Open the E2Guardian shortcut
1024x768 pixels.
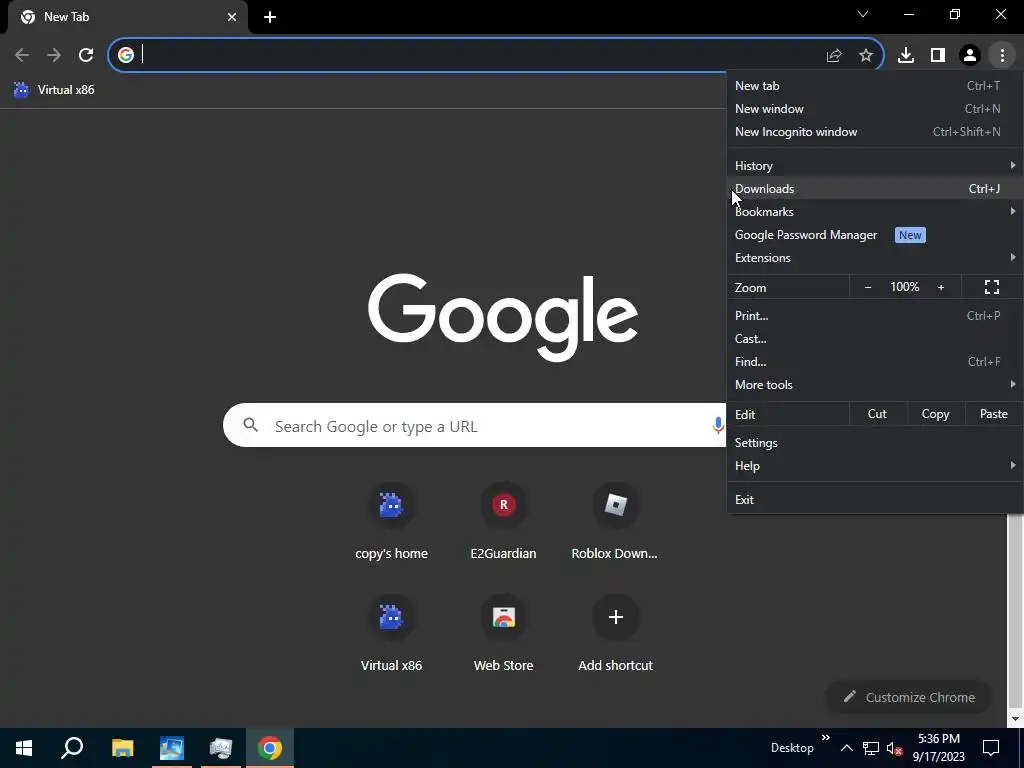pyautogui.click(x=504, y=522)
